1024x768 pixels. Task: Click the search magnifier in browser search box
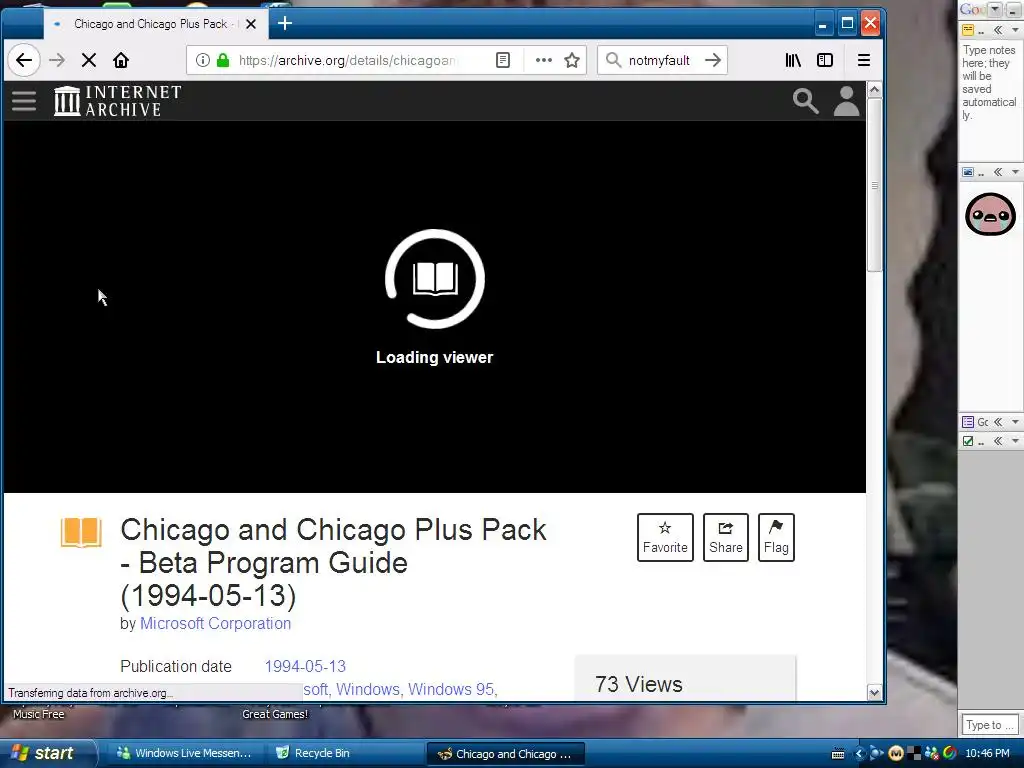pyautogui.click(x=613, y=60)
